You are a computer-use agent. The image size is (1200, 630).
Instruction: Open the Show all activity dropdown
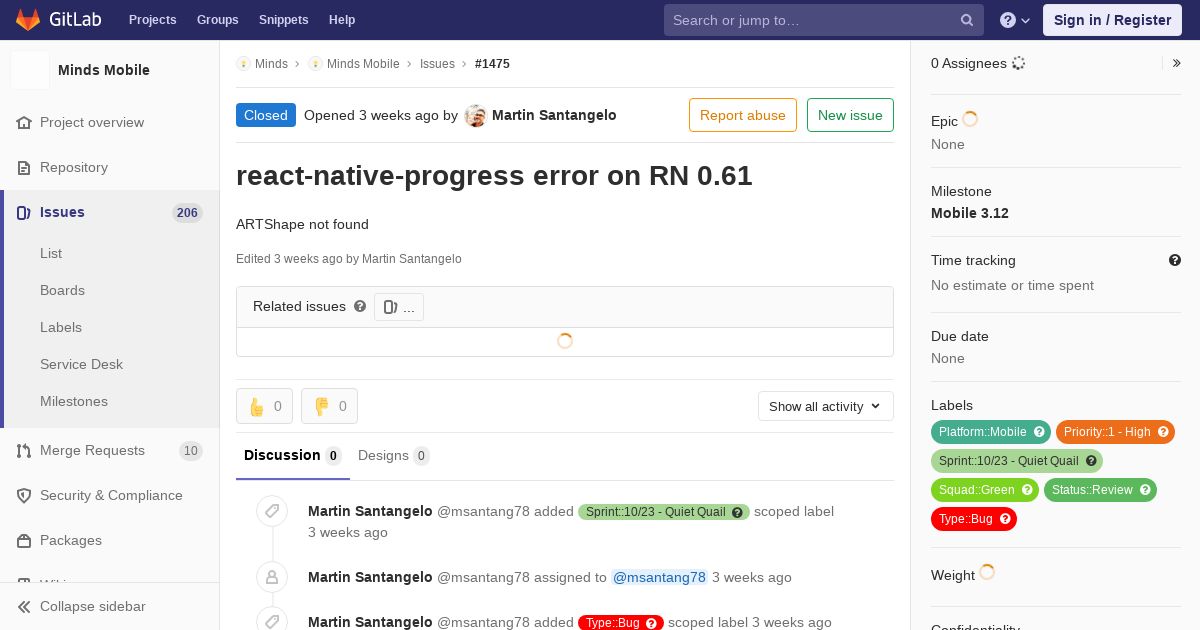pos(825,406)
